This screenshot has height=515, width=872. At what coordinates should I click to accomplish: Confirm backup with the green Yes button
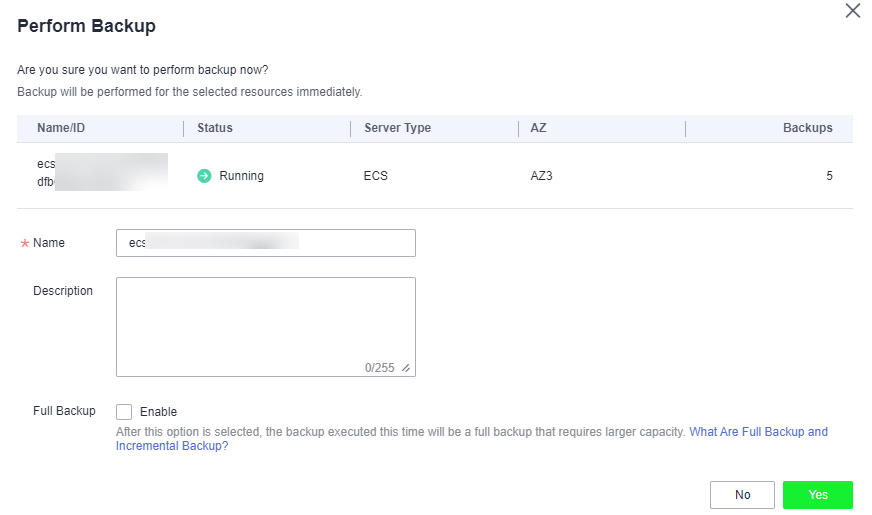coord(817,495)
